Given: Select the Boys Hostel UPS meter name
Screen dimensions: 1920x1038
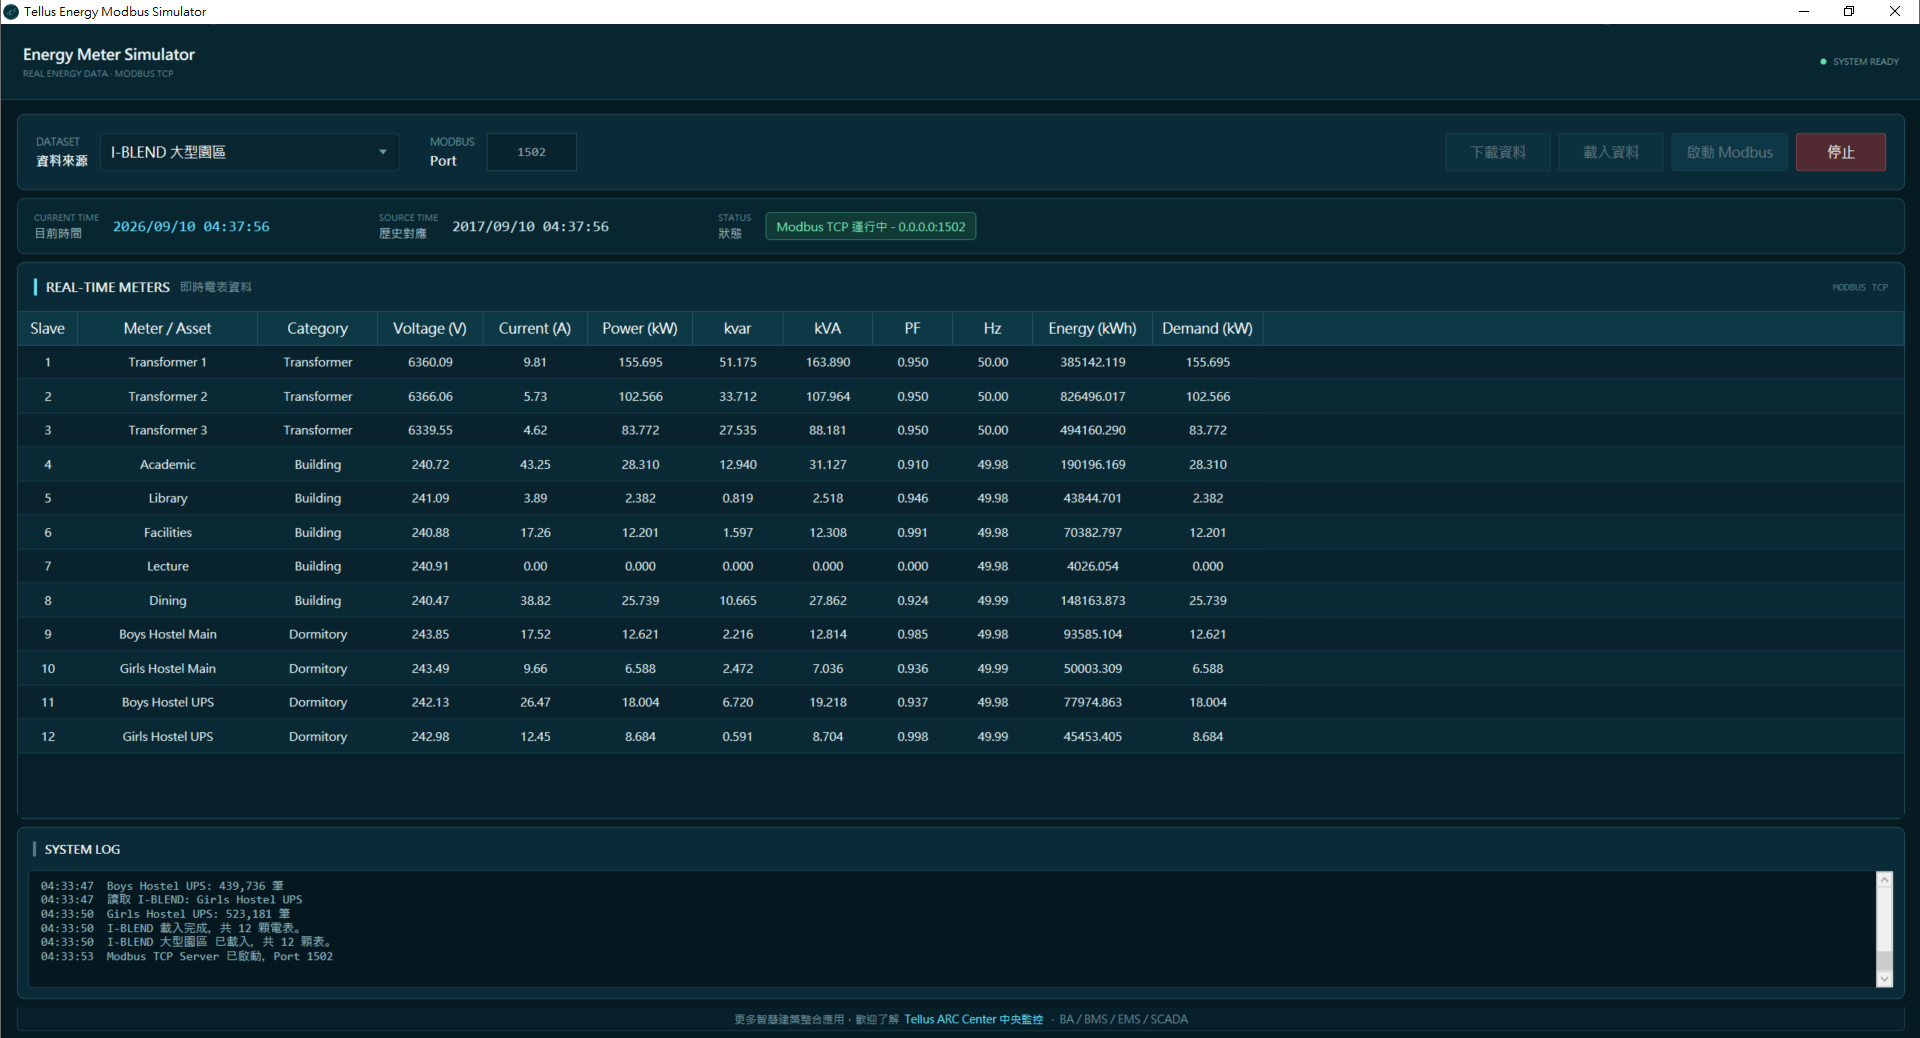Looking at the screenshot, I should pyautogui.click(x=168, y=702).
